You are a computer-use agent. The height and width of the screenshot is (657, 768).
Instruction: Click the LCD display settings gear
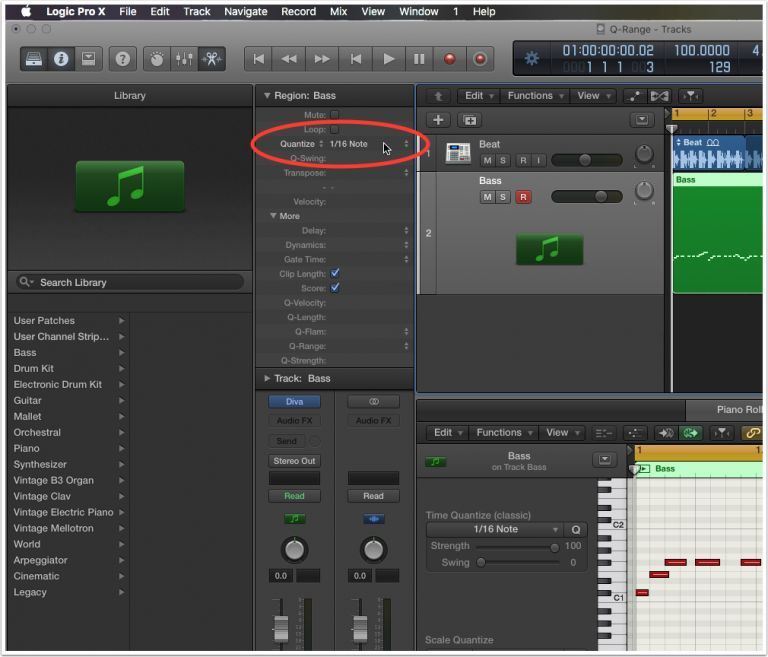point(532,59)
